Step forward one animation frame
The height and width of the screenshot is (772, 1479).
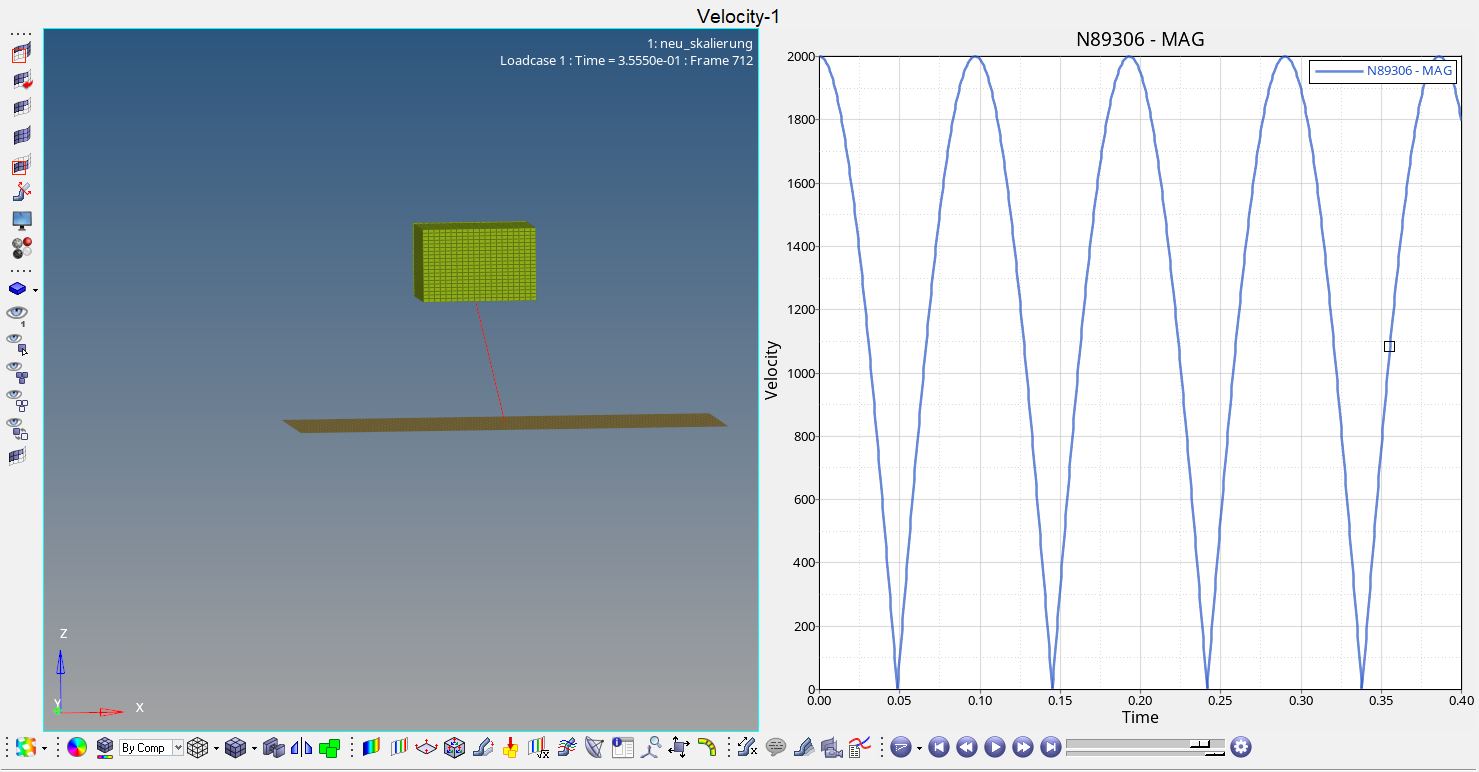[1022, 747]
